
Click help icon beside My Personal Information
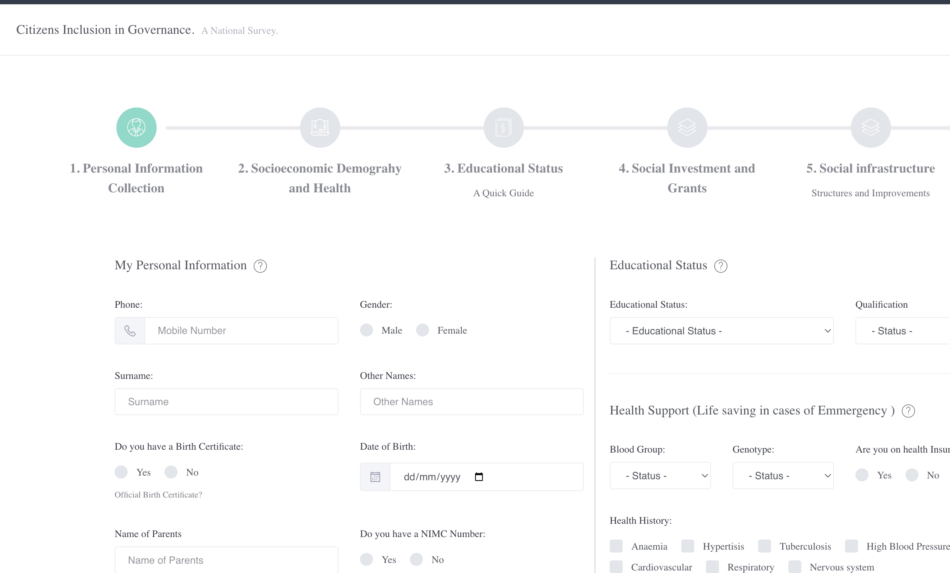(x=260, y=266)
